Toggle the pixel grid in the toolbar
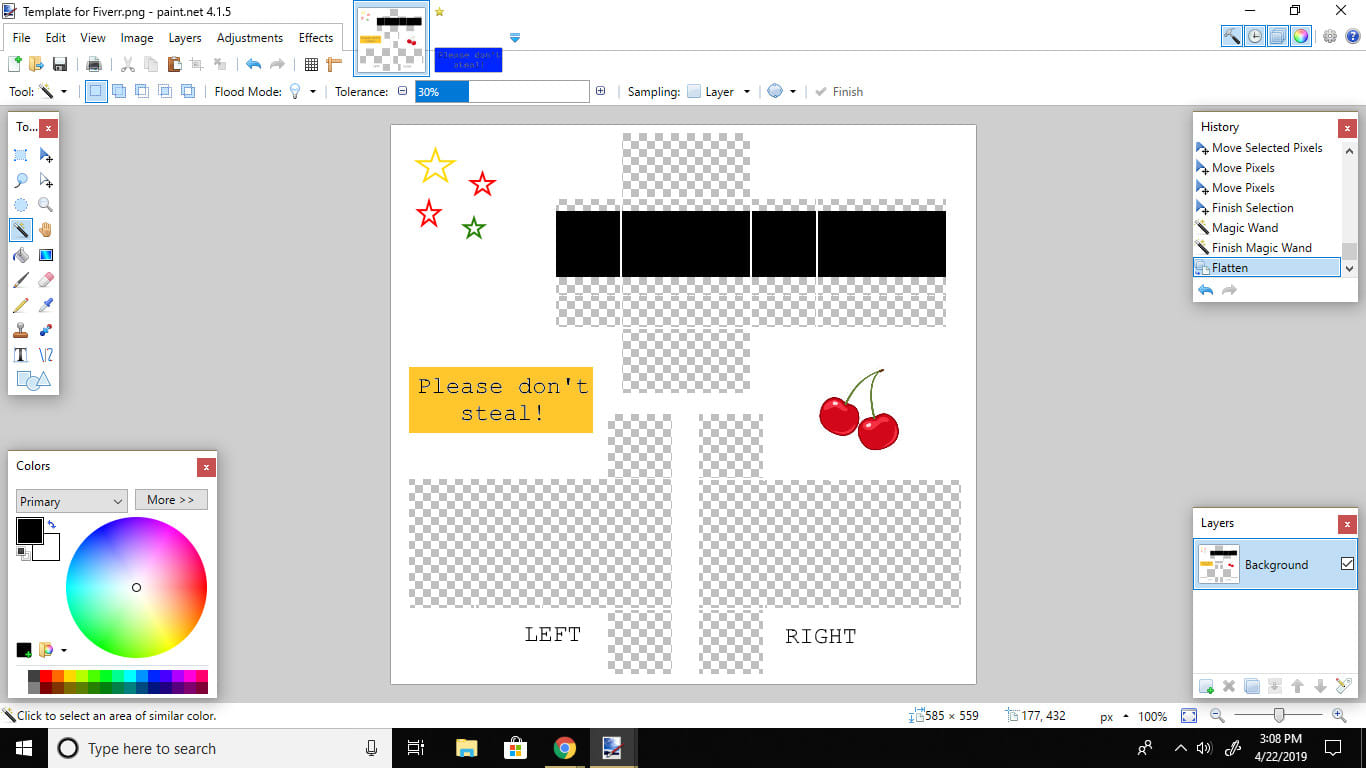Image resolution: width=1366 pixels, height=768 pixels. pyautogui.click(x=311, y=64)
